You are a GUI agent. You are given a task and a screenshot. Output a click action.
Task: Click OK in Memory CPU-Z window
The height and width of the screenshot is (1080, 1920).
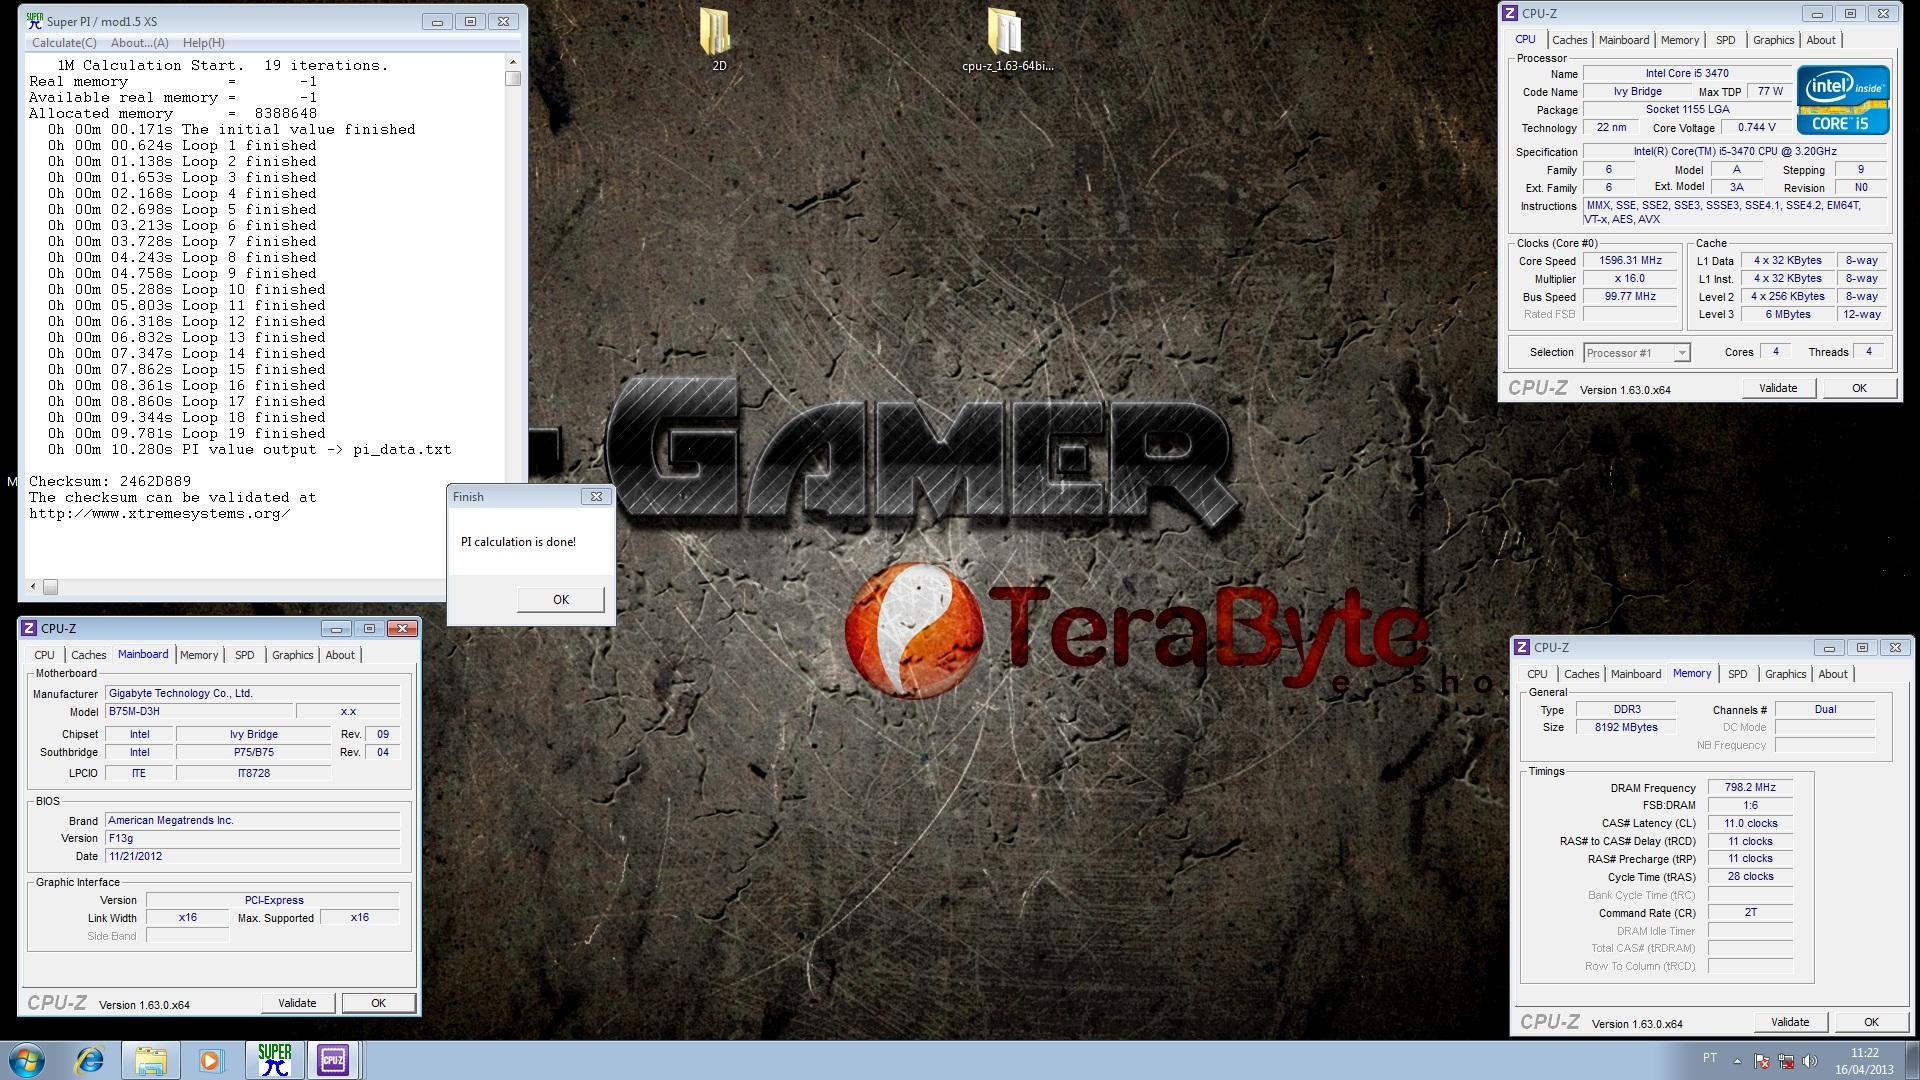tap(1871, 1022)
